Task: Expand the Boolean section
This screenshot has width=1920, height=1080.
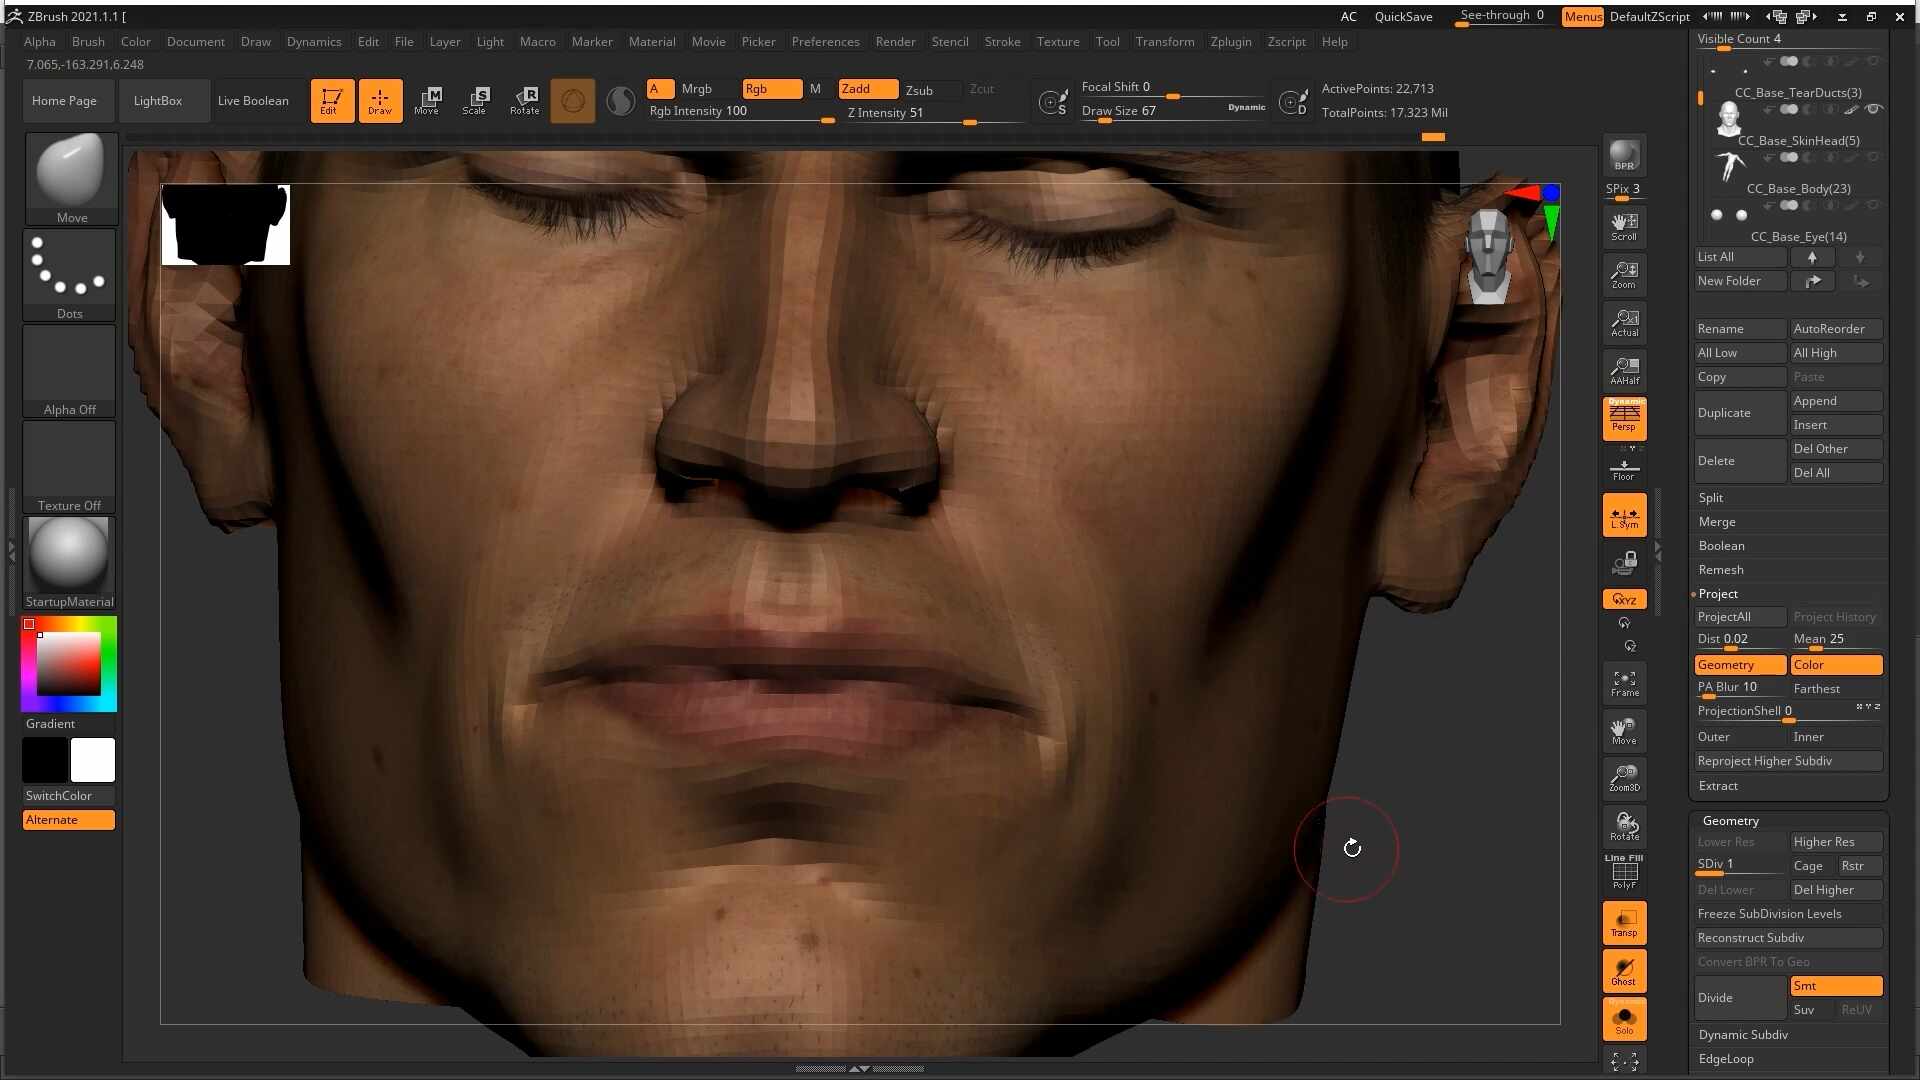Action: pyautogui.click(x=1721, y=546)
